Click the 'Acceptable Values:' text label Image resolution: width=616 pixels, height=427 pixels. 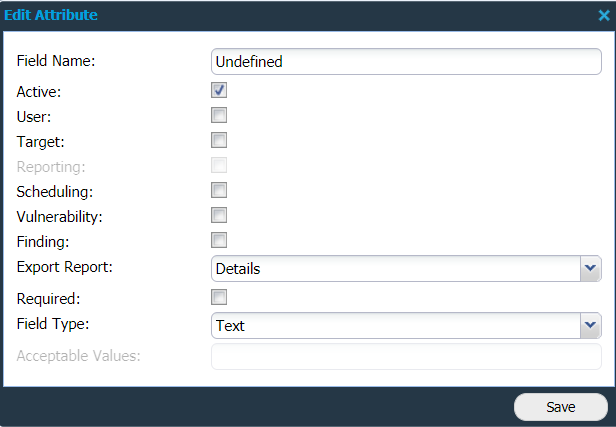(78, 355)
